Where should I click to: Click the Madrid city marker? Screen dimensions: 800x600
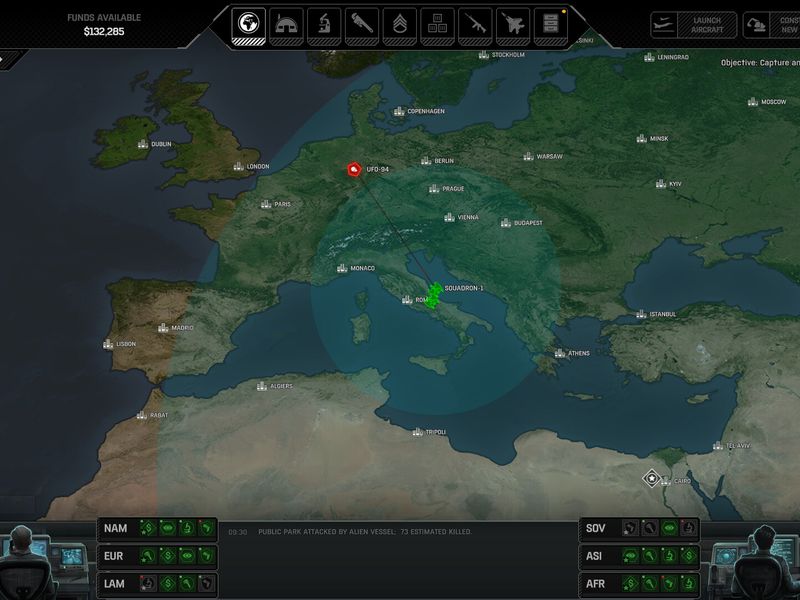[163, 328]
